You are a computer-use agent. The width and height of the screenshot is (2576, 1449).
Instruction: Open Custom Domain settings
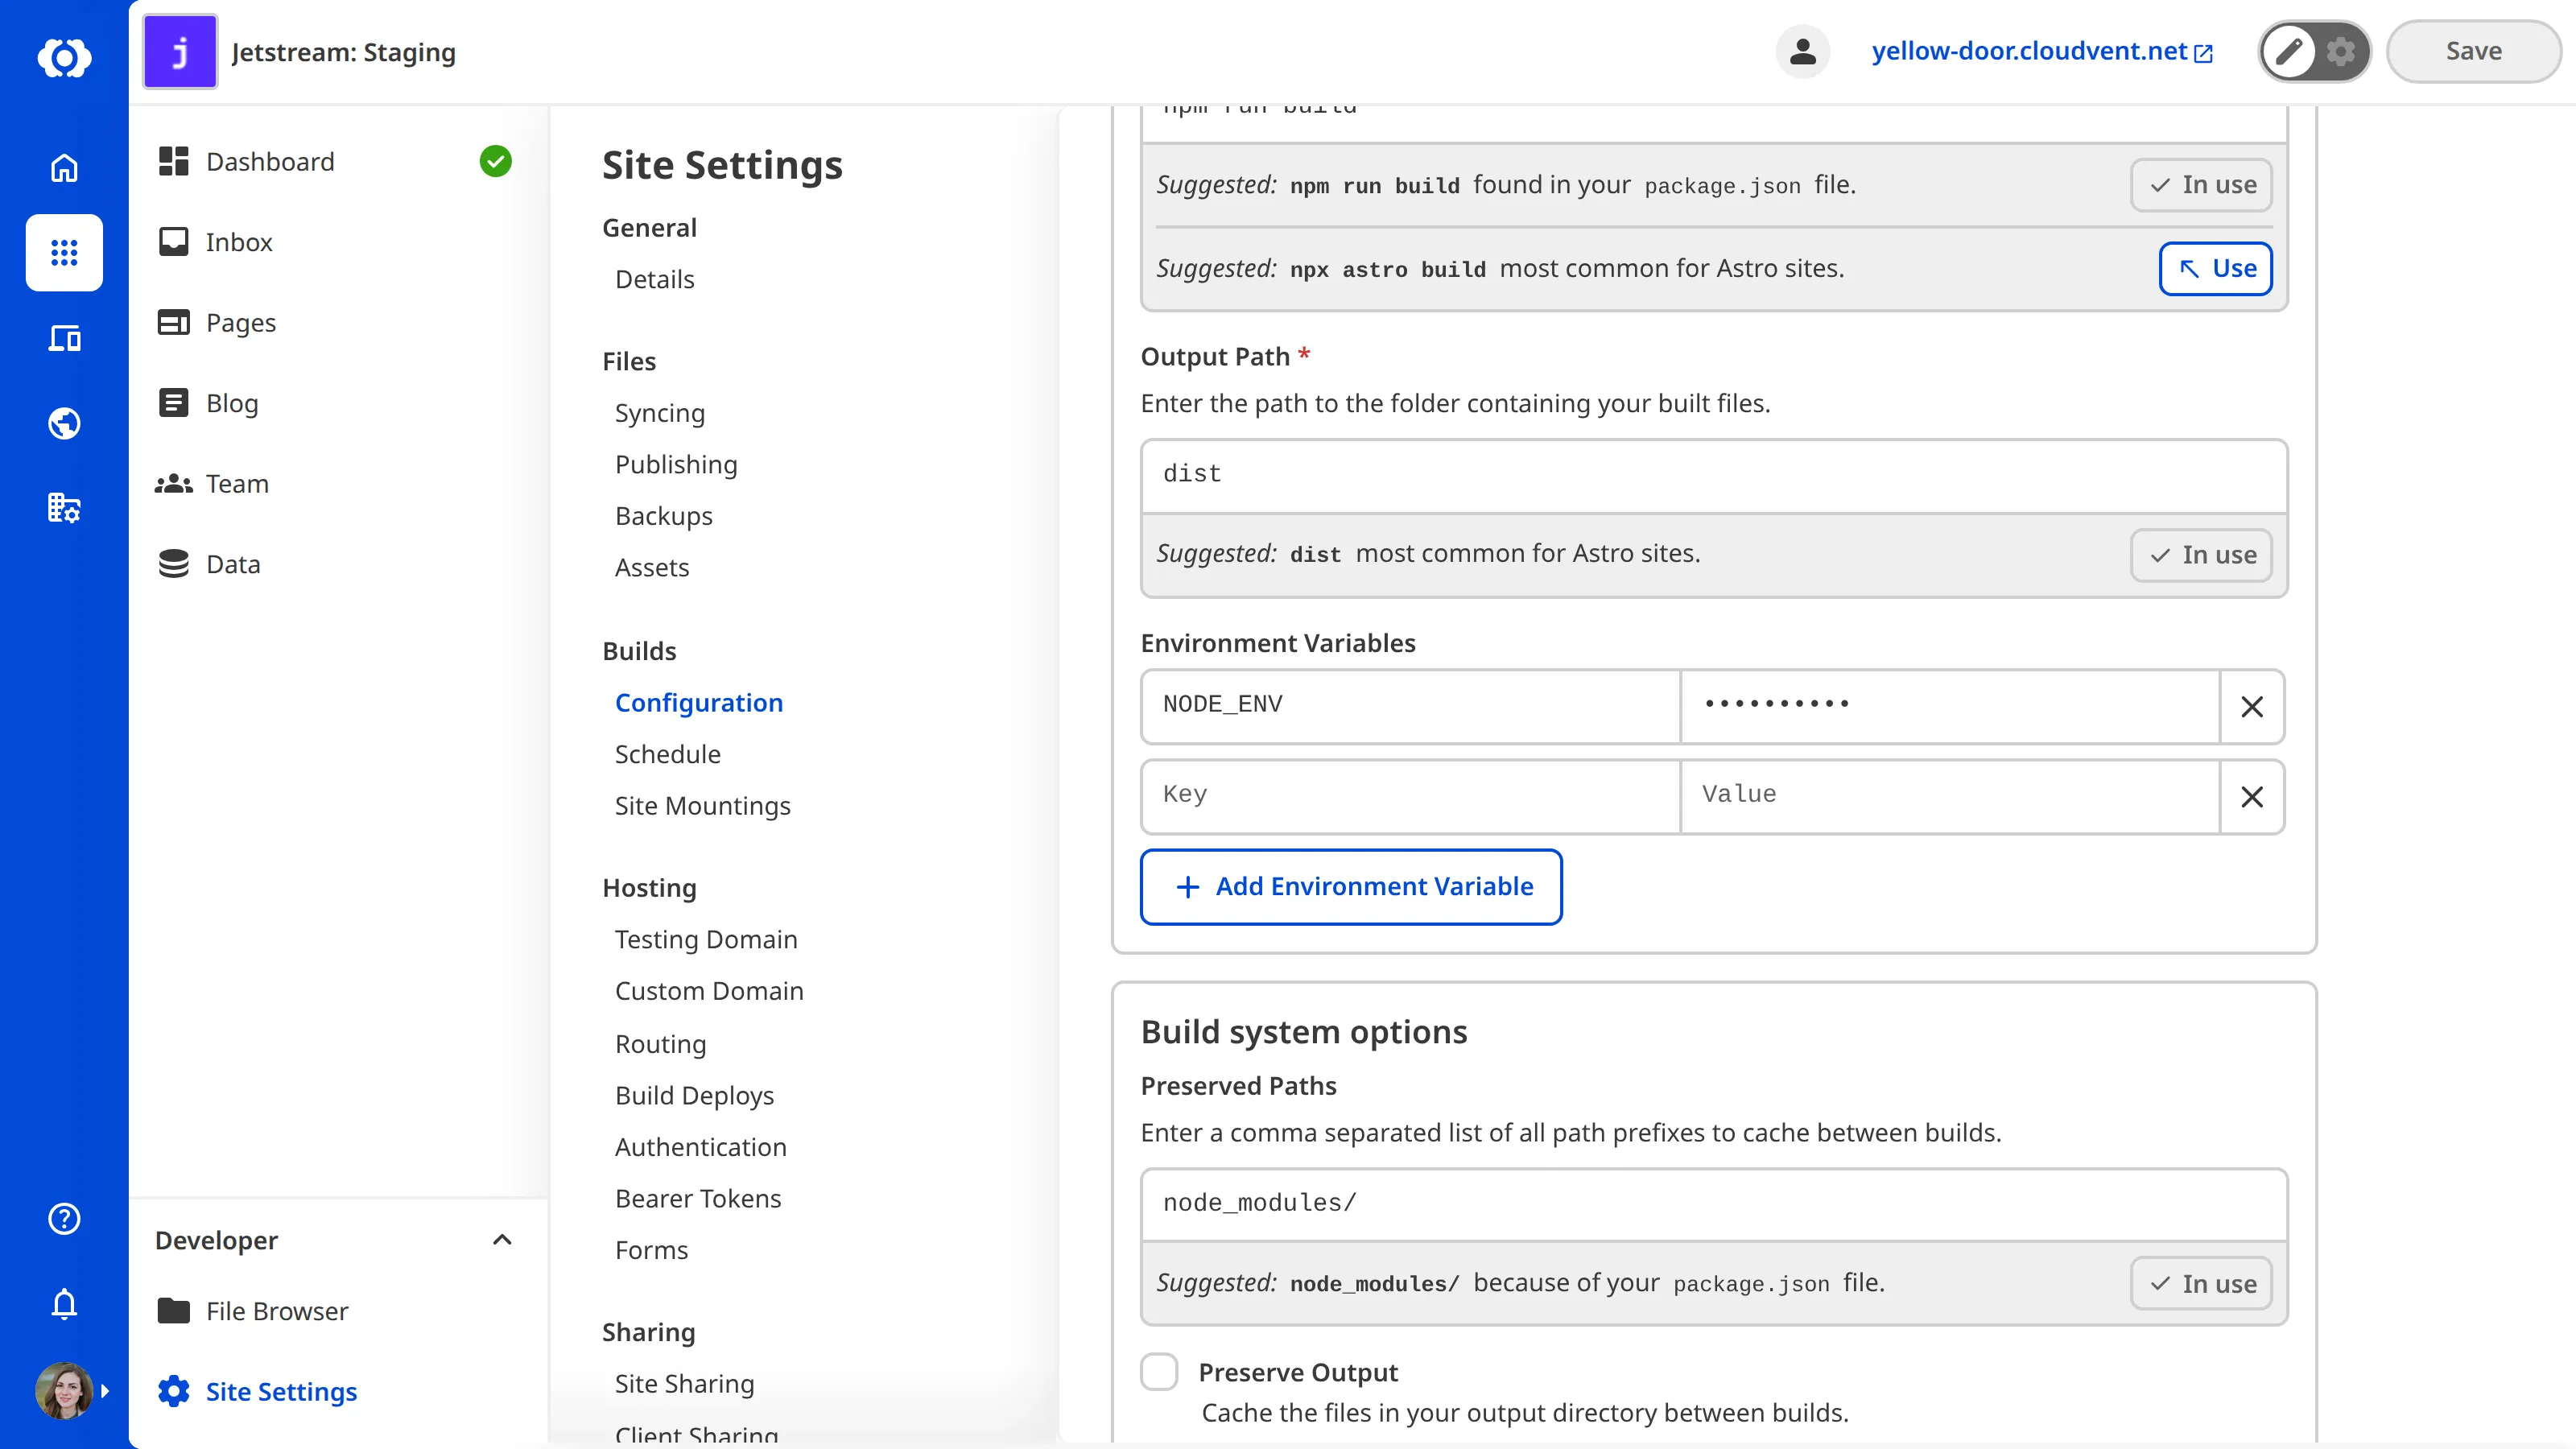coord(709,991)
